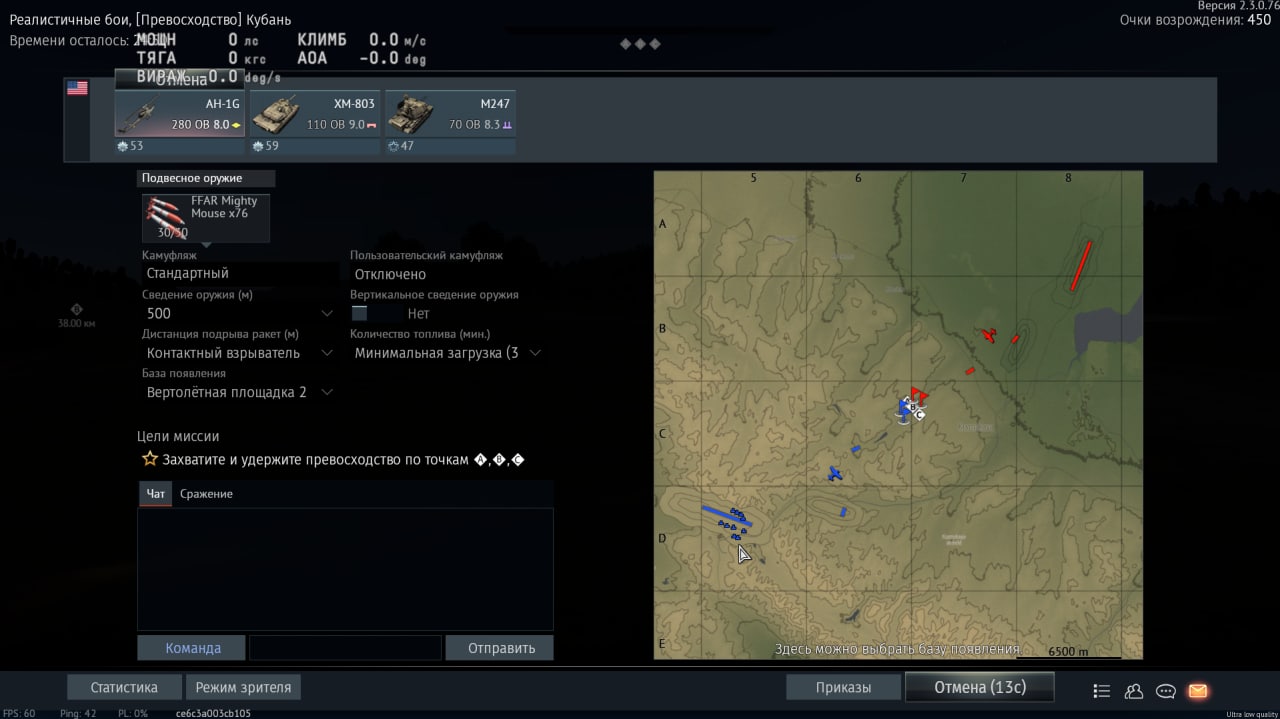Click the USA flag icon
Image resolution: width=1280 pixels, height=719 pixels.
click(77, 88)
